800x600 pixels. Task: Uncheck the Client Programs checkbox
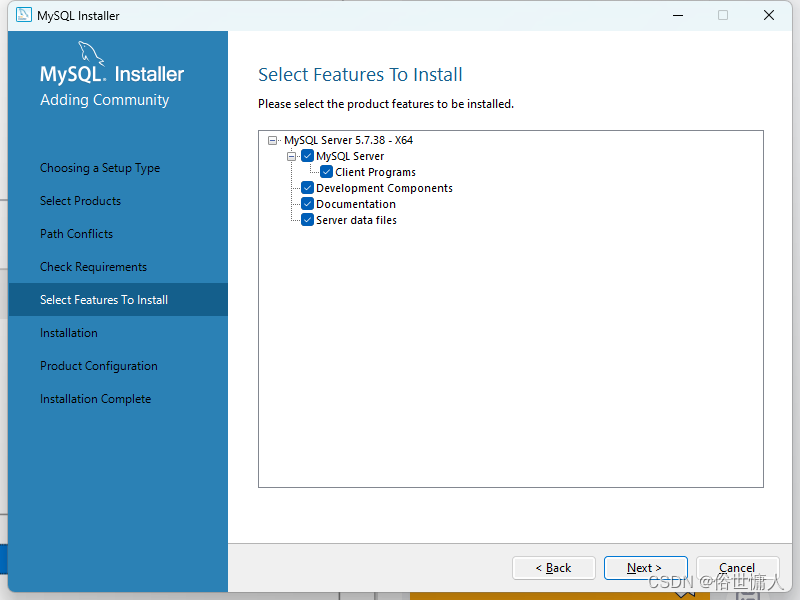point(327,172)
